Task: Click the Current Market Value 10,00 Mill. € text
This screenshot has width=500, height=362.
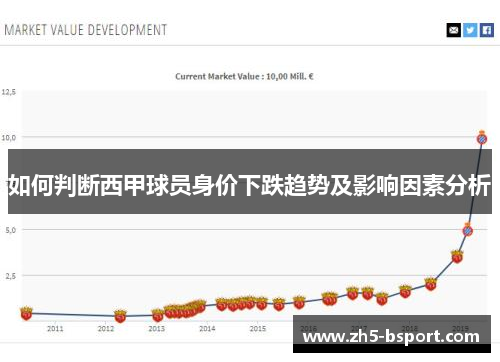Action: coord(244,76)
